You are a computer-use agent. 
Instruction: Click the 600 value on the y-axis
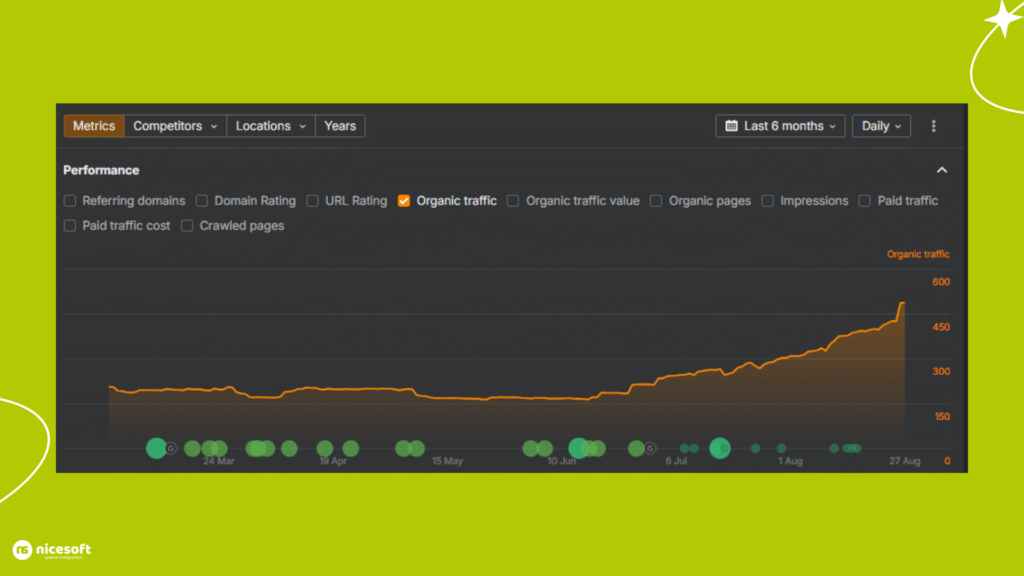[x=941, y=281]
